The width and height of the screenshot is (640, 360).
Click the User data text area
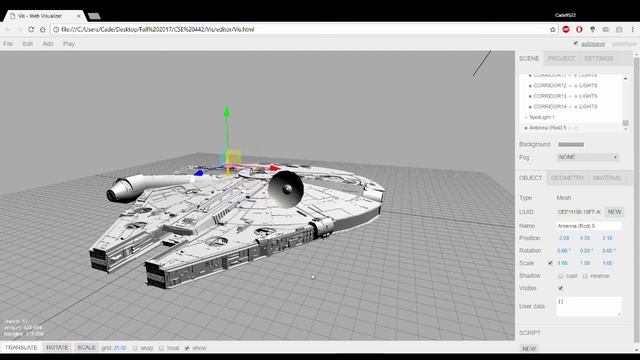point(589,306)
